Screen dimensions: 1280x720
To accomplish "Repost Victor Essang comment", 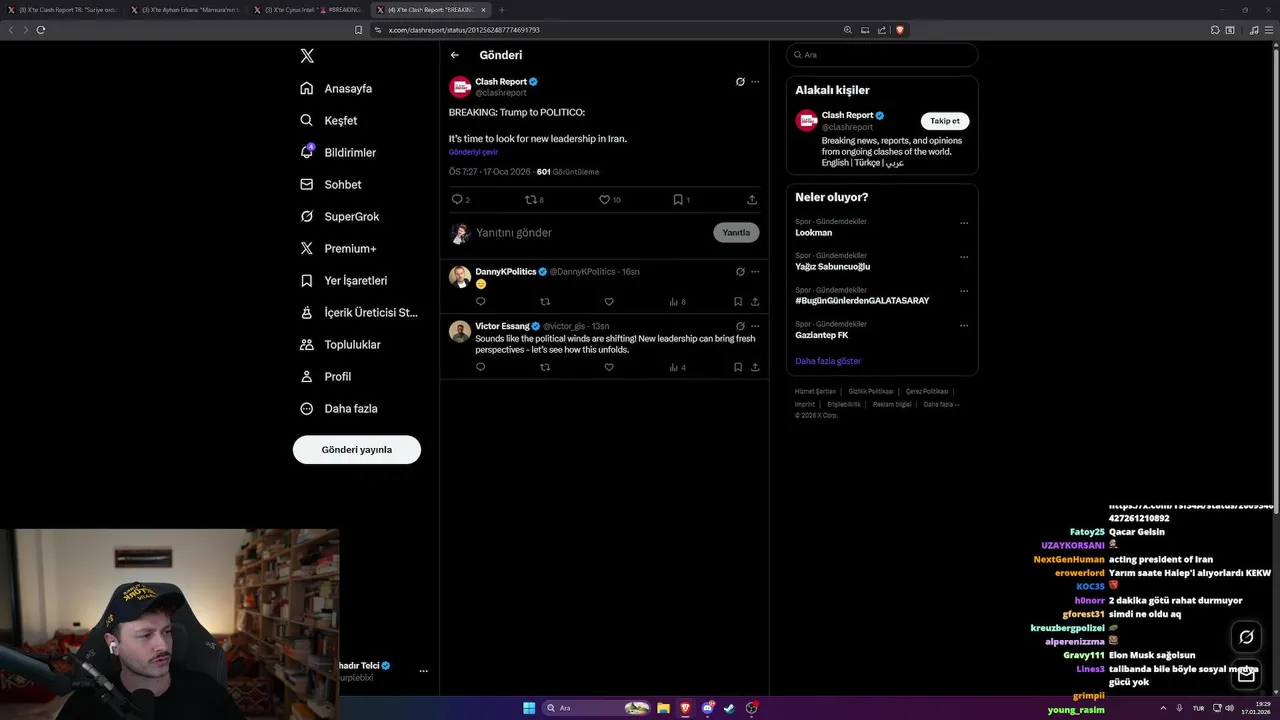I will click(545, 367).
